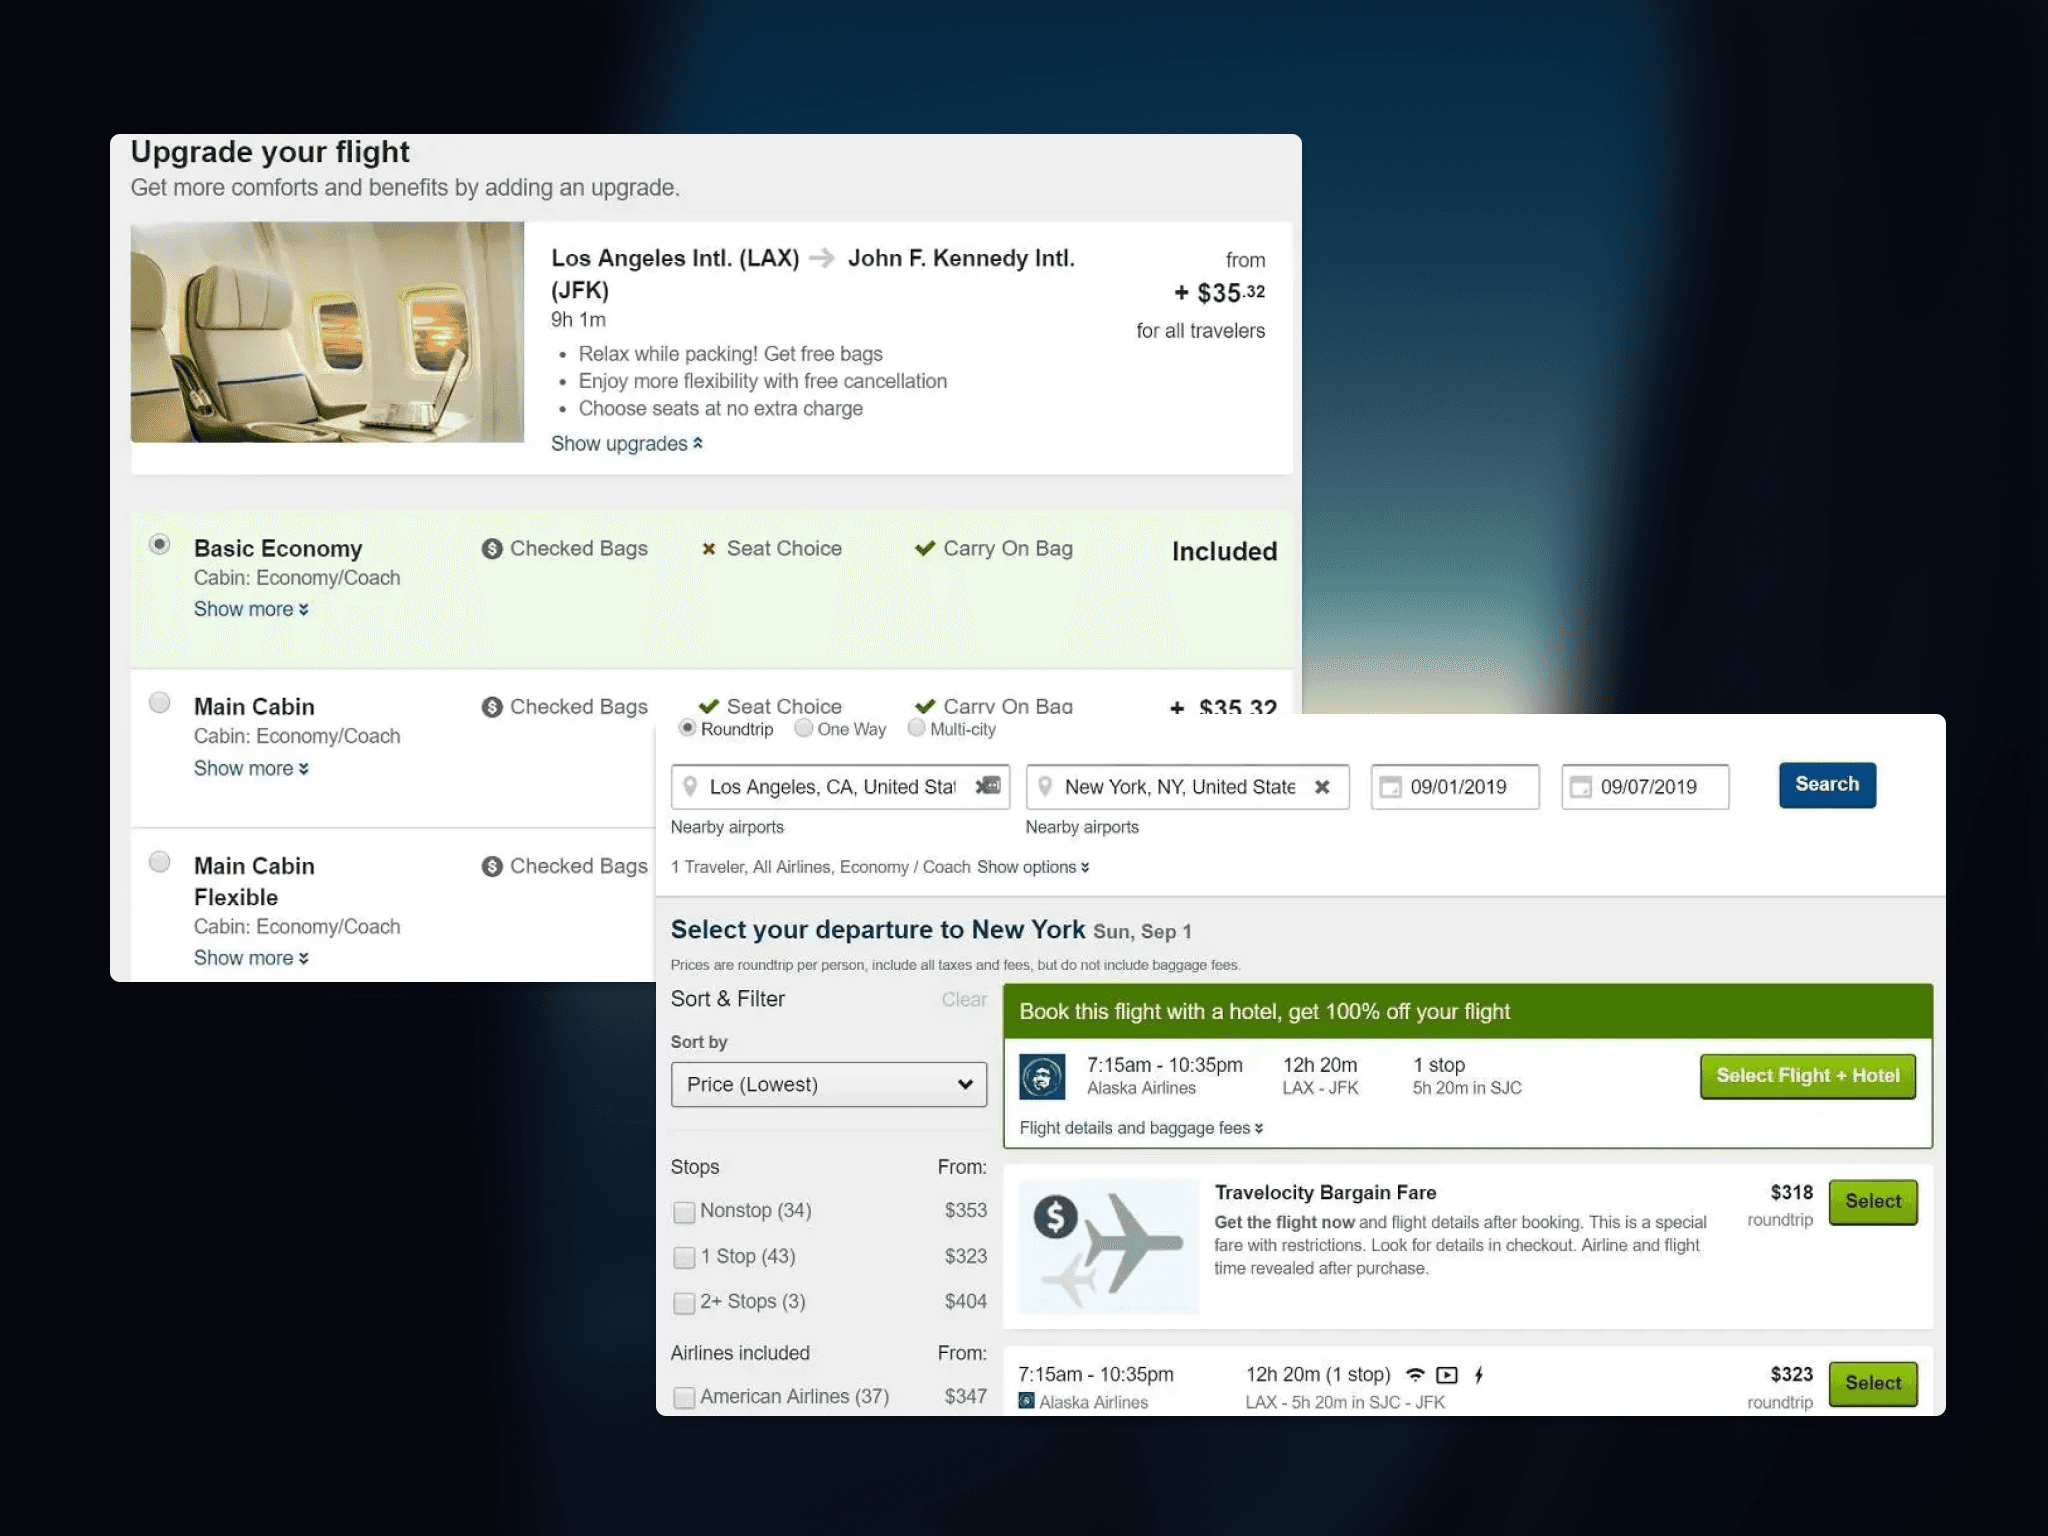Choose the Main Cabin fare radio button
Viewport: 2048px width, 1536px height.
coord(159,703)
